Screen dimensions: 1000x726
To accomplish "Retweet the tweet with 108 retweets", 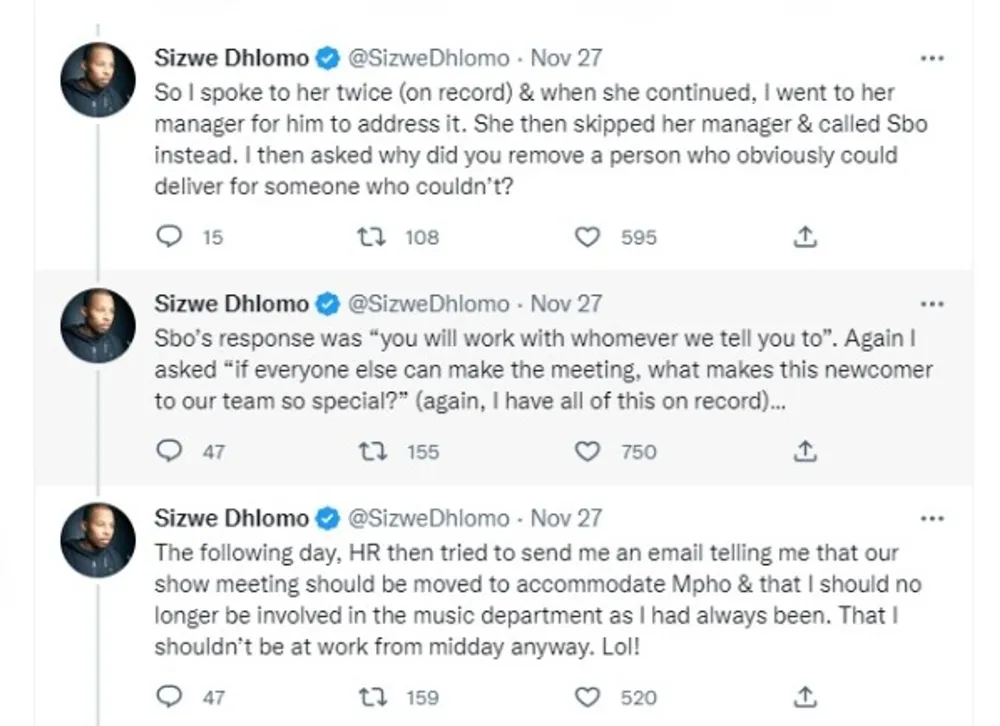I will [x=370, y=237].
